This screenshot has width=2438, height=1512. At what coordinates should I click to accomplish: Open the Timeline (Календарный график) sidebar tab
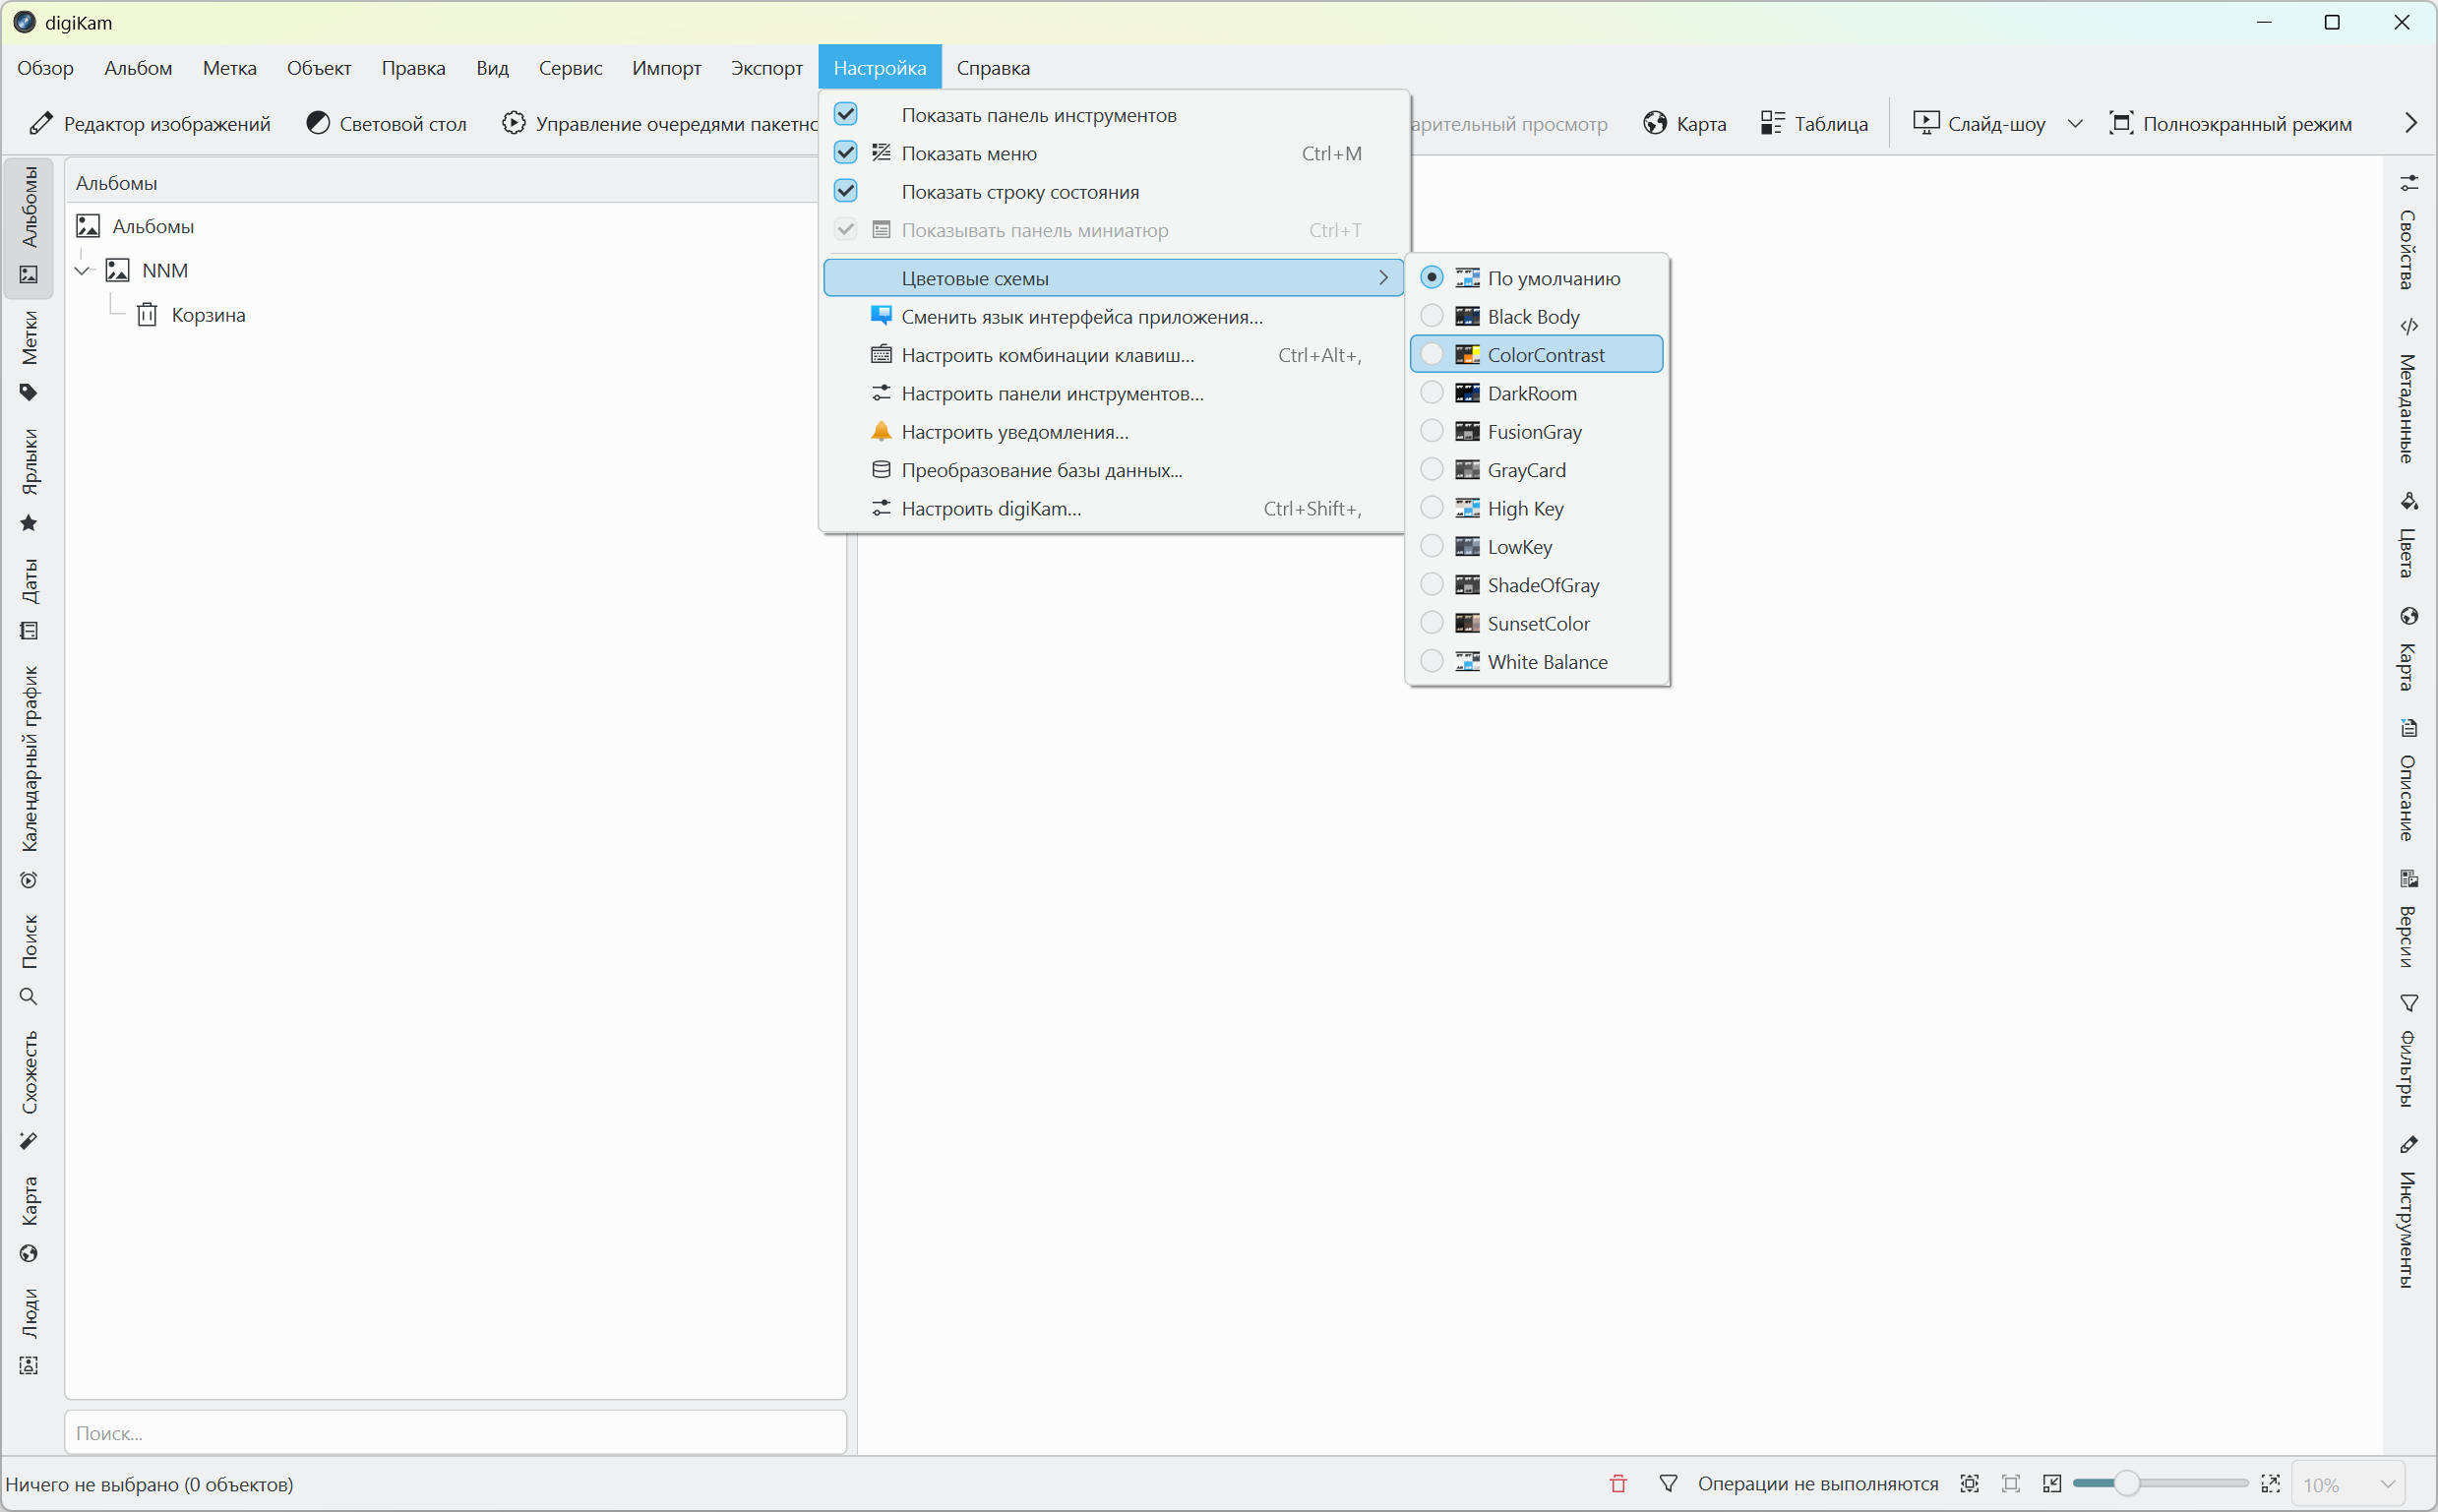click(x=29, y=777)
